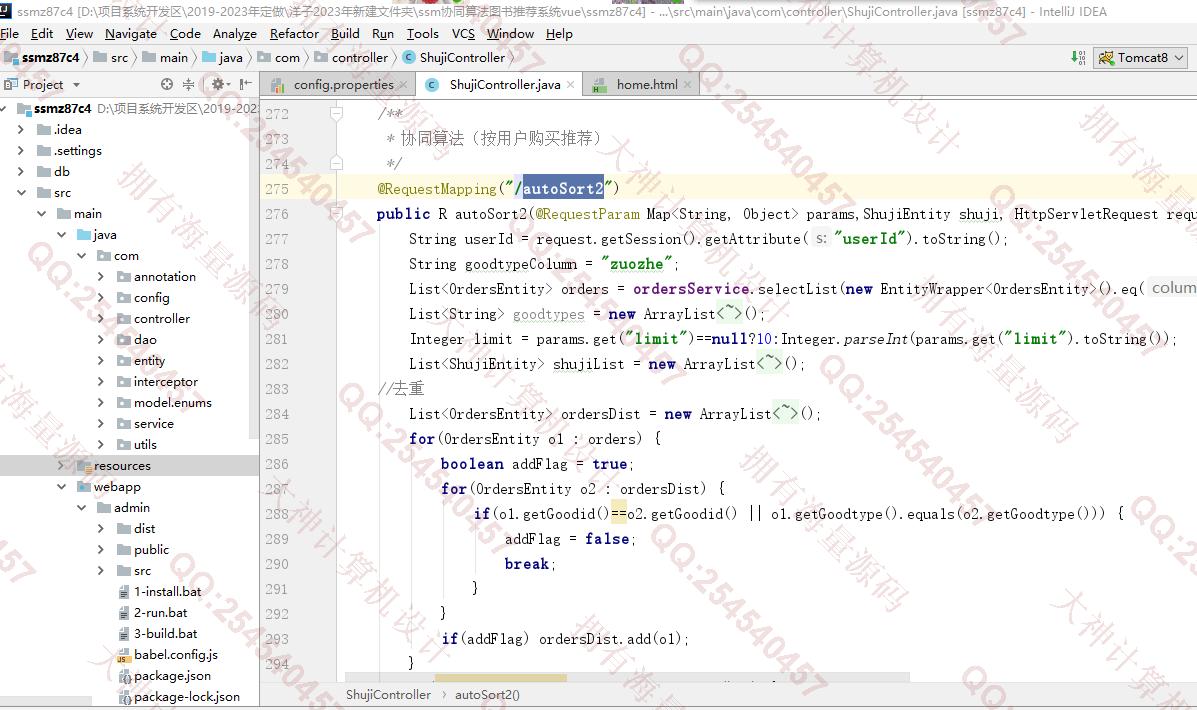The width and height of the screenshot is (1197, 710).
Task: Select the dao package in tree
Action: tap(145, 340)
